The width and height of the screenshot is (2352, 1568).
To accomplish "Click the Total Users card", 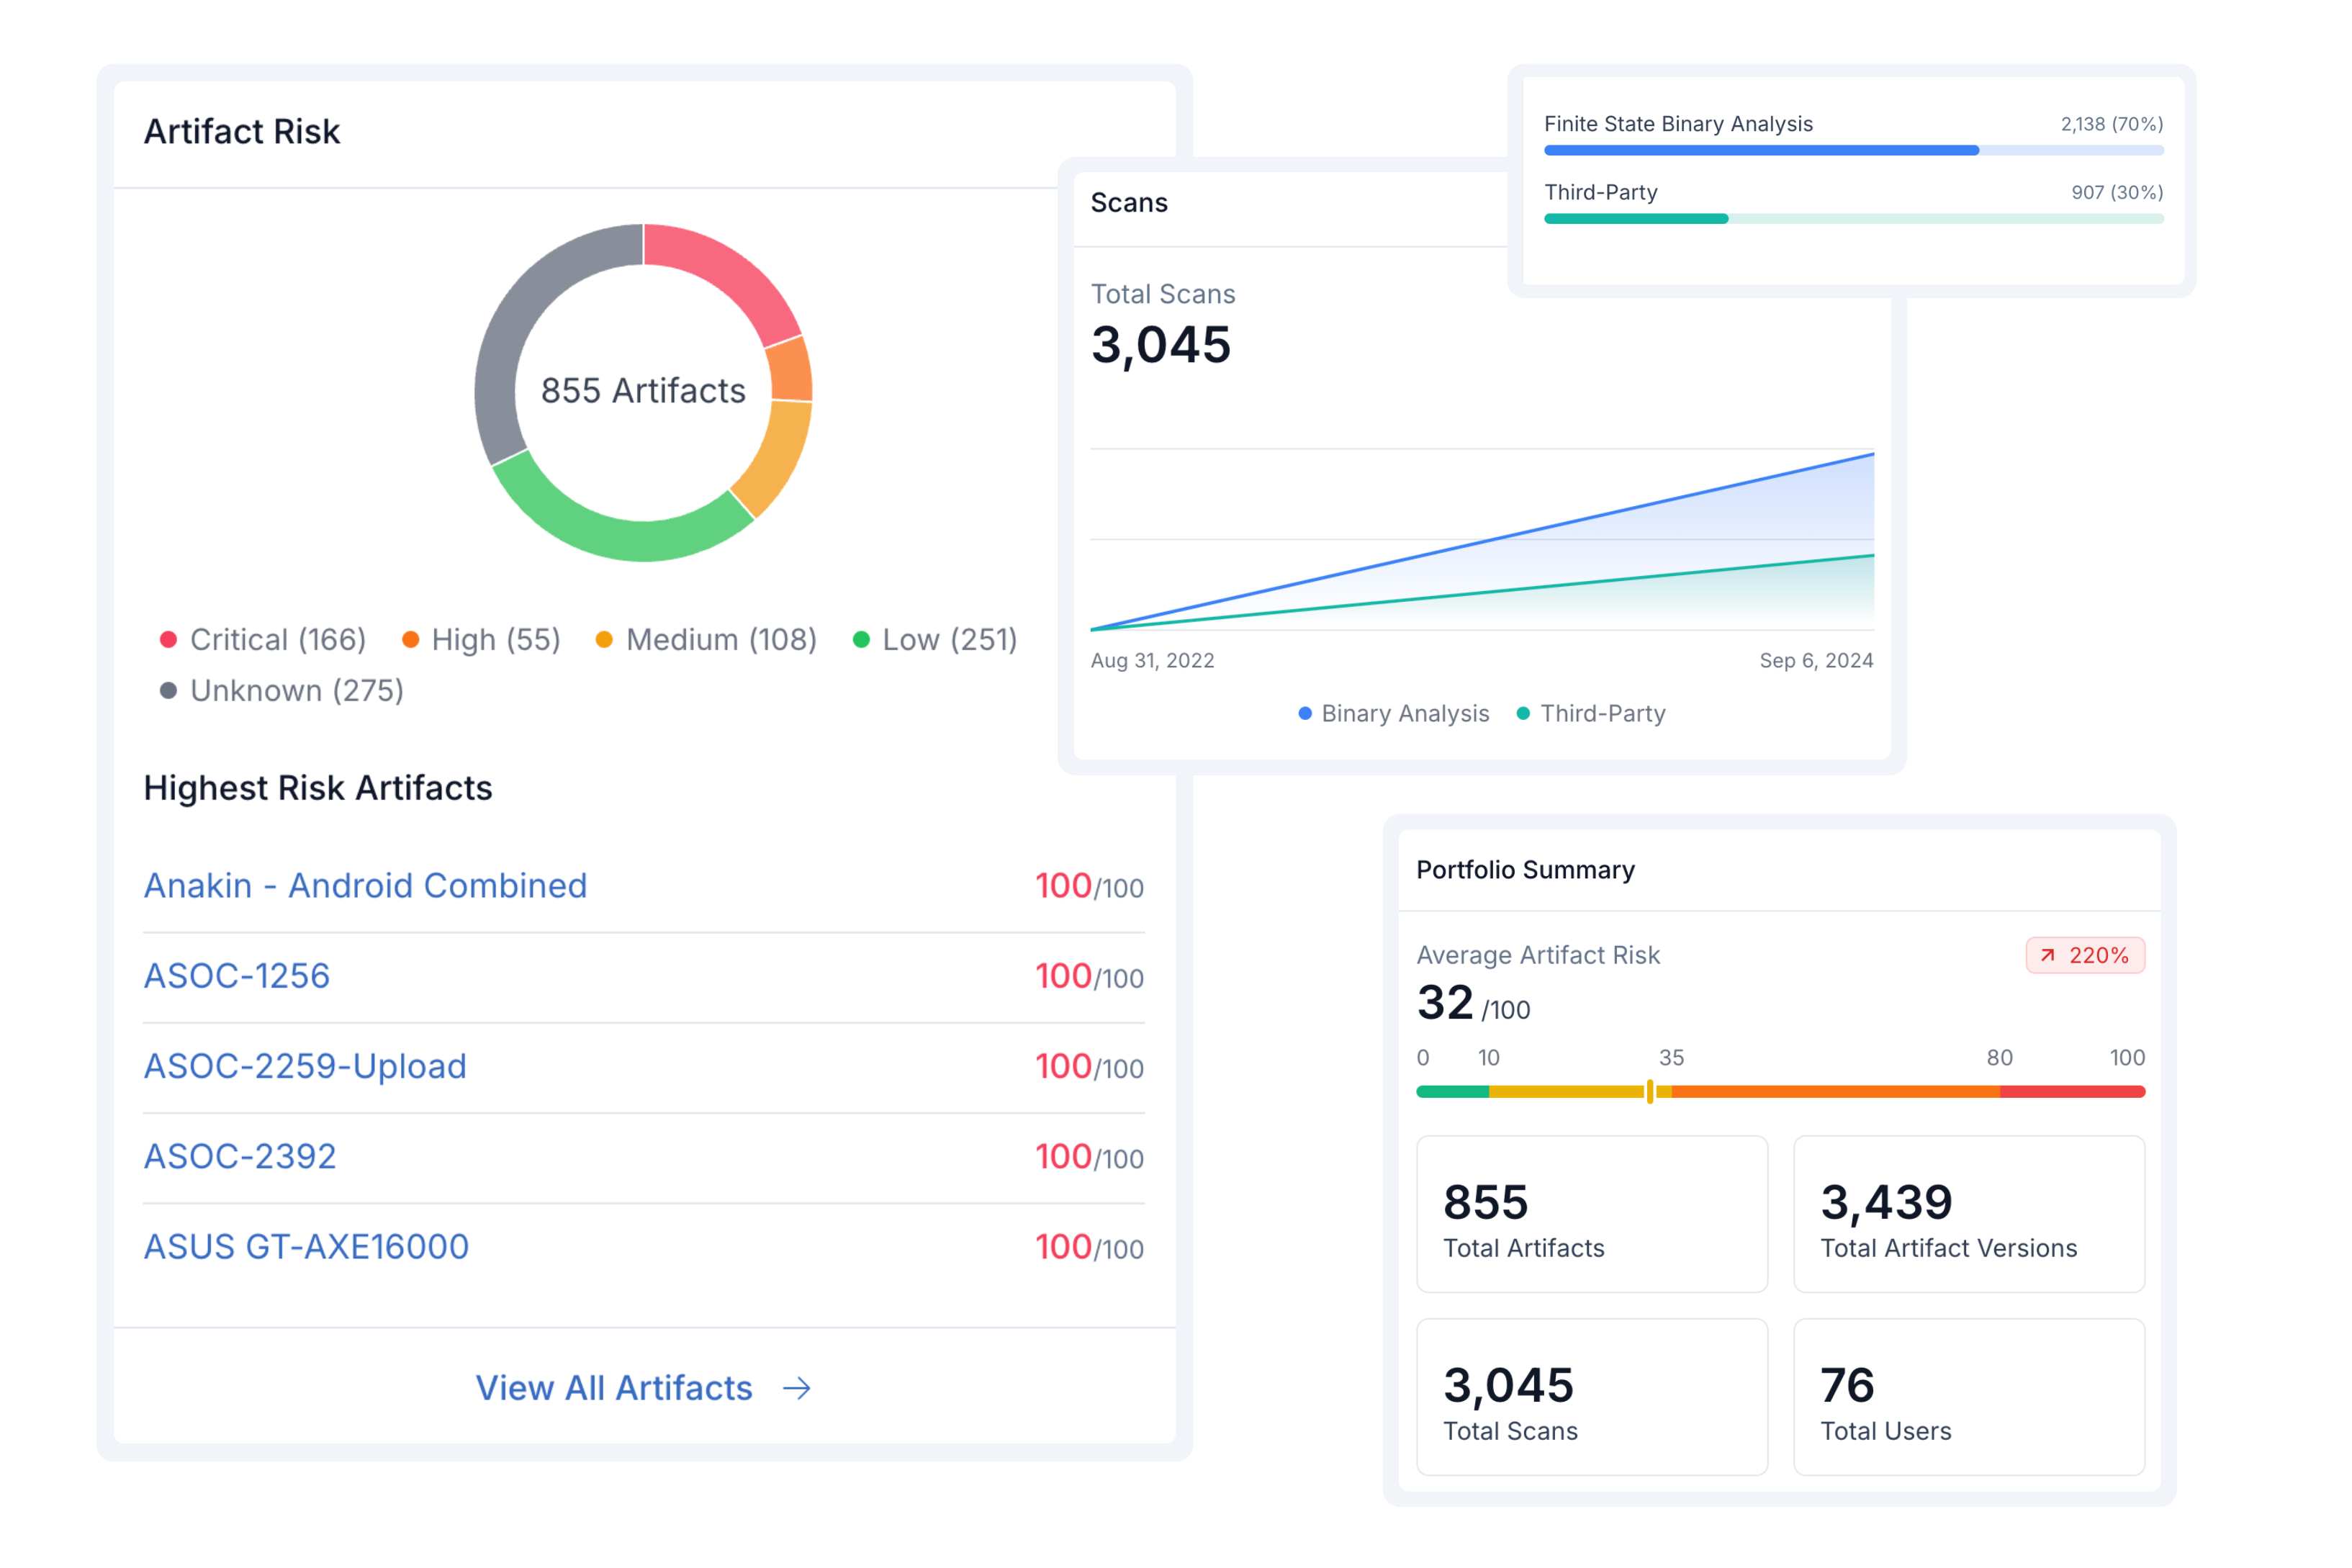I will coord(1968,1396).
